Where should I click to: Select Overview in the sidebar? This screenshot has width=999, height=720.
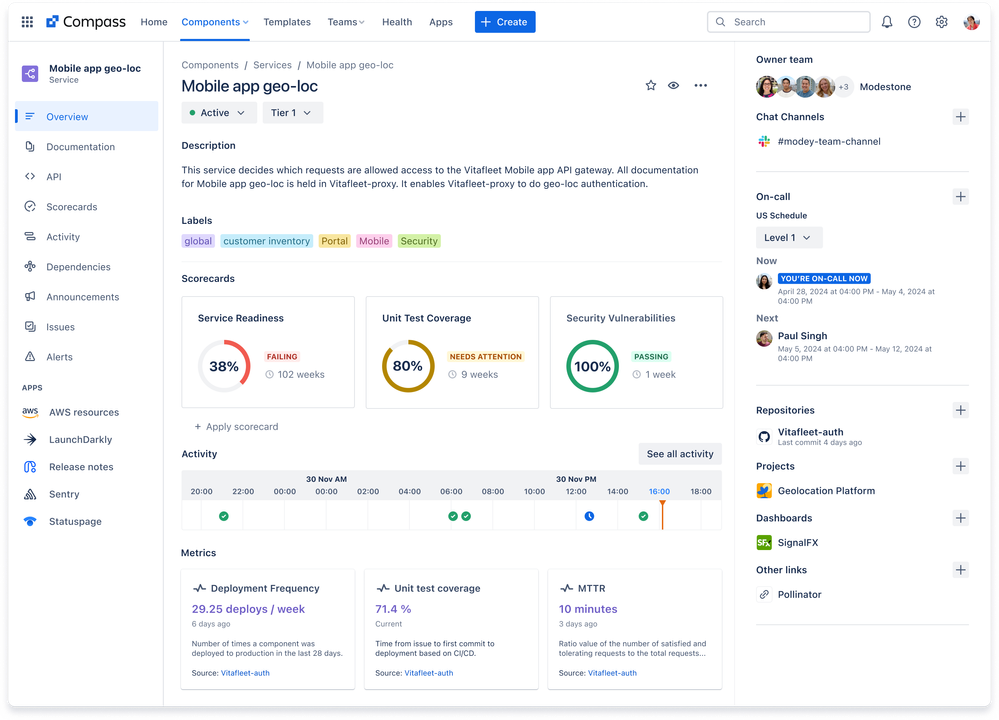(87, 117)
